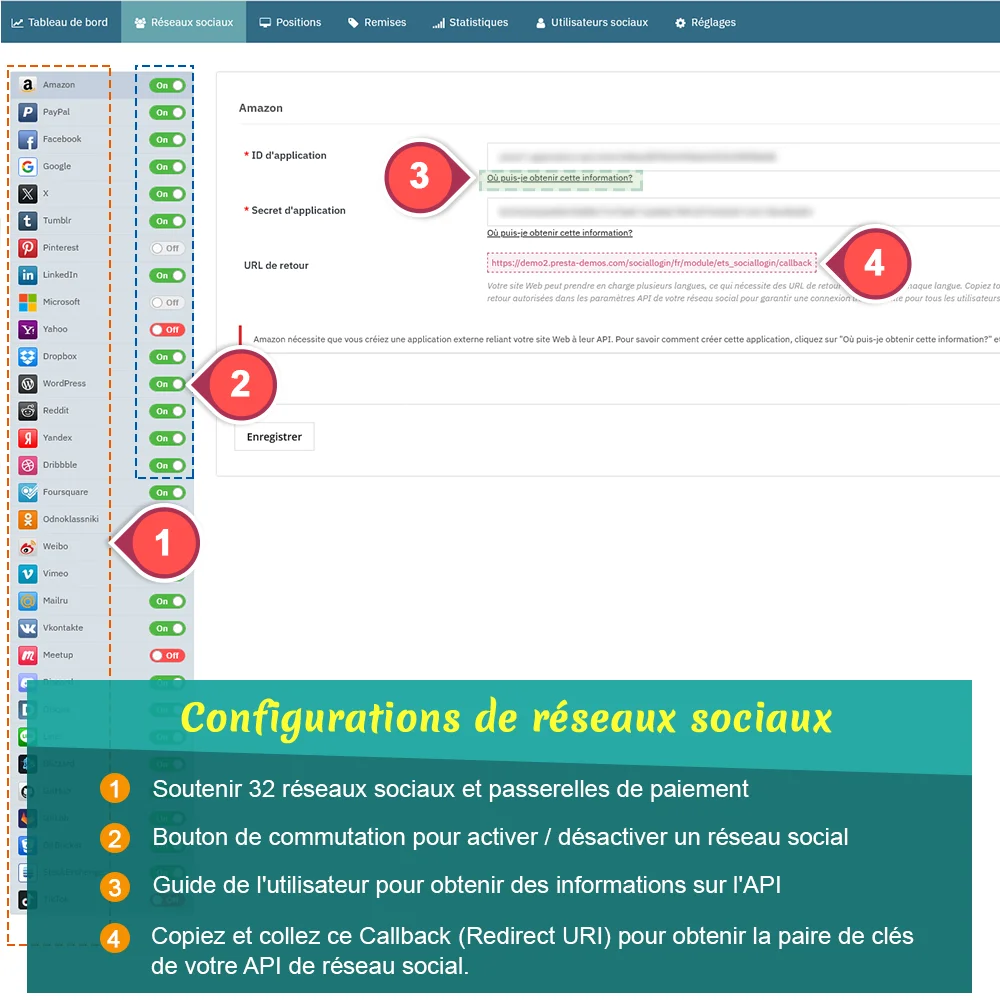This screenshot has width=1000, height=1000.
Task: Select the Reddit icon
Action: coord(27,411)
